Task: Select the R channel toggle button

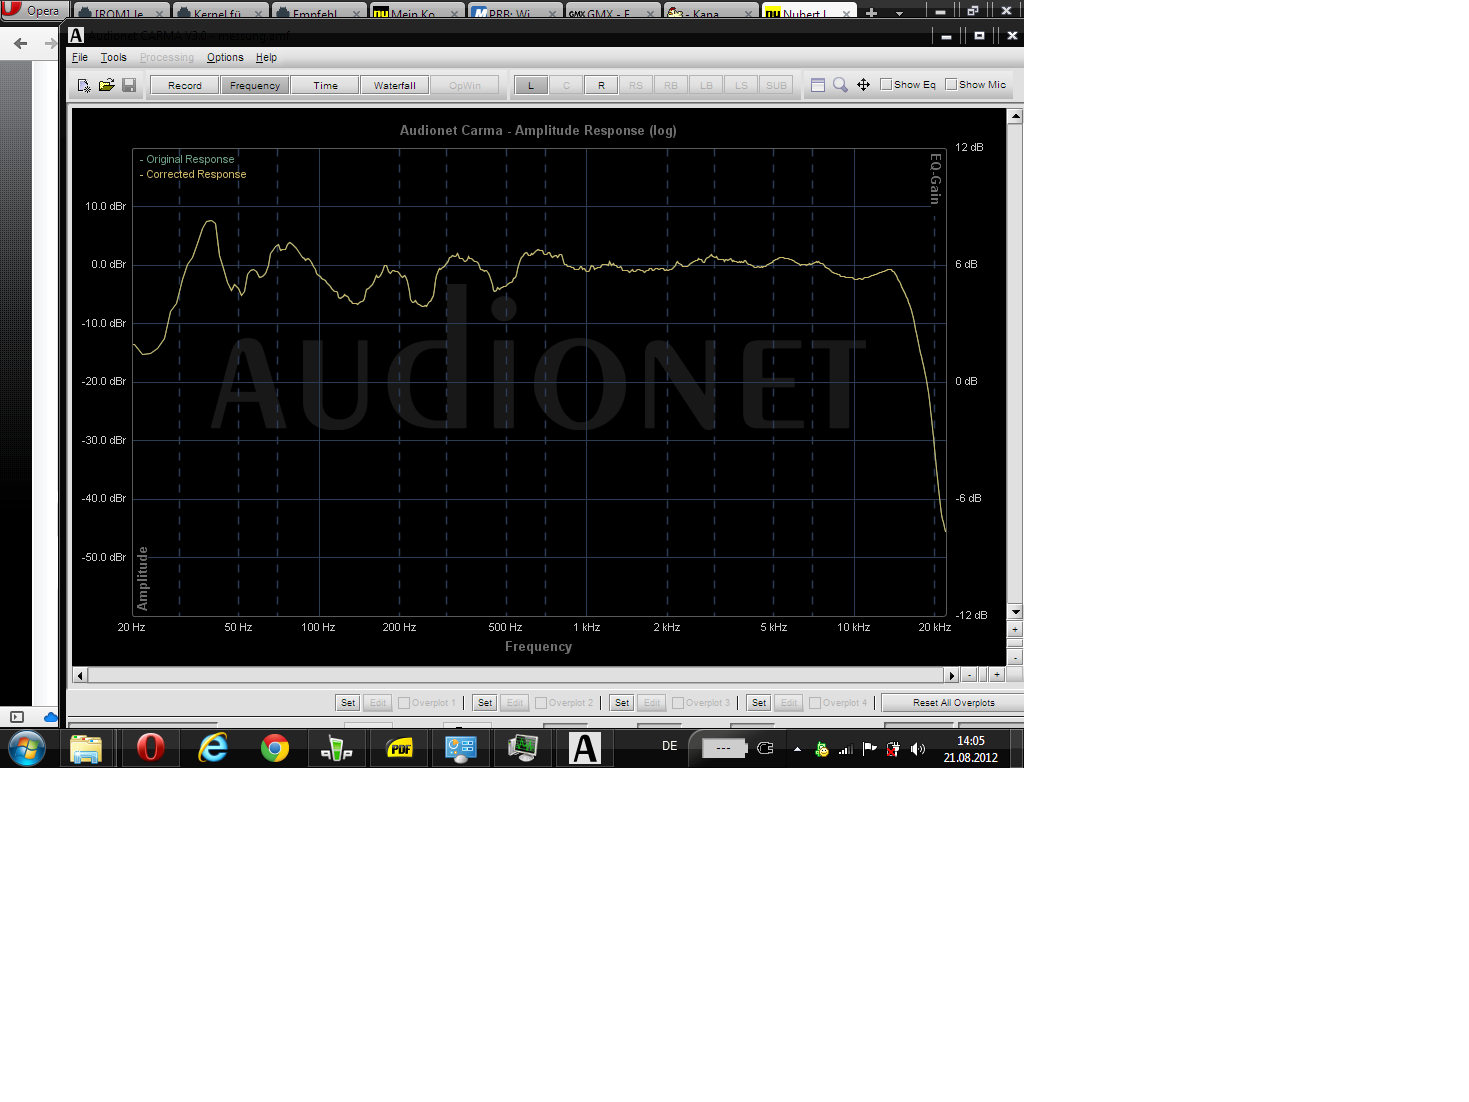Action: tap(601, 86)
